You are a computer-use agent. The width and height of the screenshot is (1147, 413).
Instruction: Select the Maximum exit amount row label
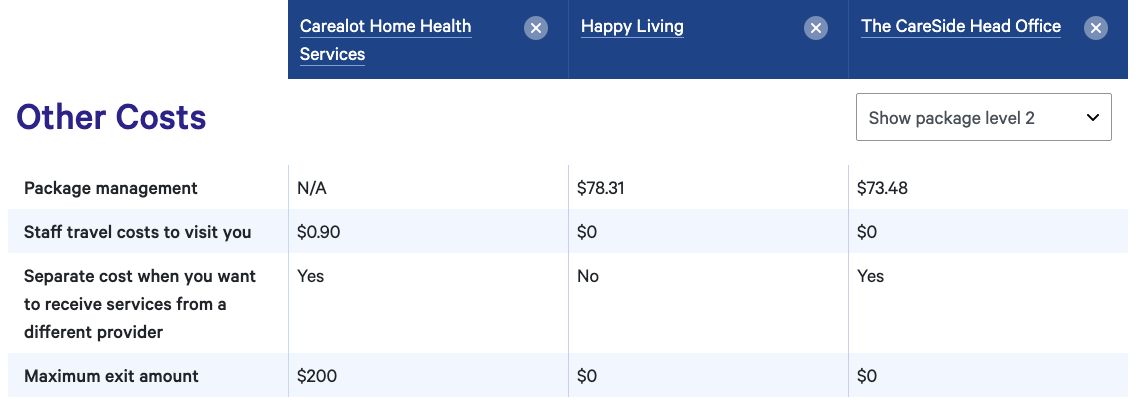111,376
